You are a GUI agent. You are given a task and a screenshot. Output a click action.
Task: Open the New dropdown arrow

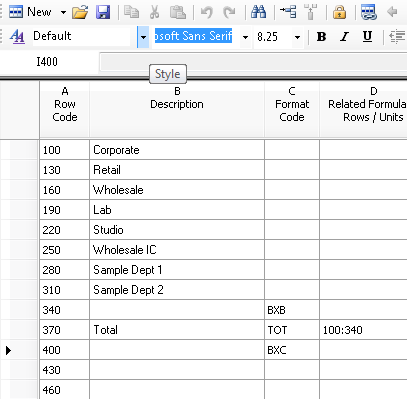tap(63, 12)
